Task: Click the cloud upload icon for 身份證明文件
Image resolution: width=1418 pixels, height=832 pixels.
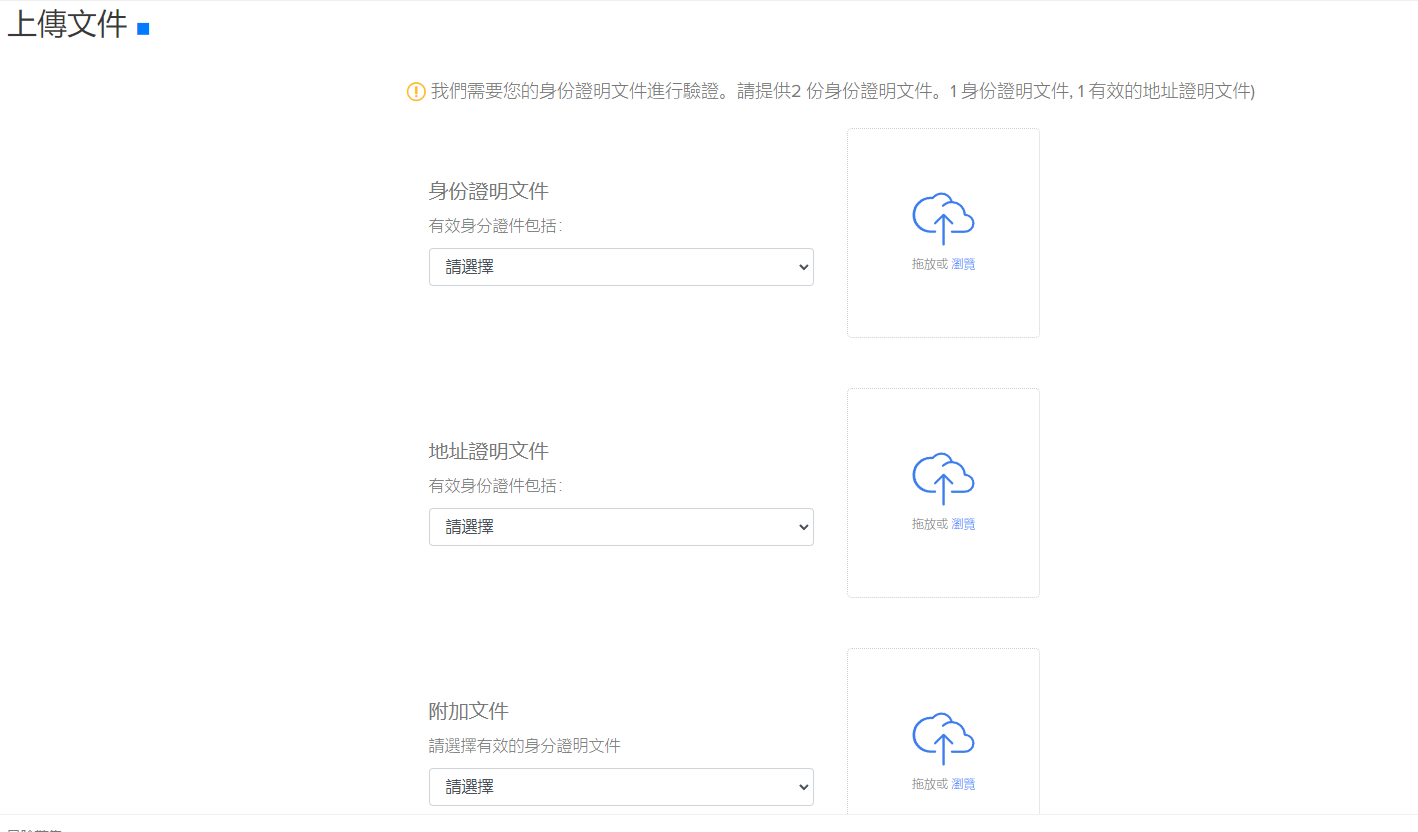Action: pyautogui.click(x=943, y=218)
